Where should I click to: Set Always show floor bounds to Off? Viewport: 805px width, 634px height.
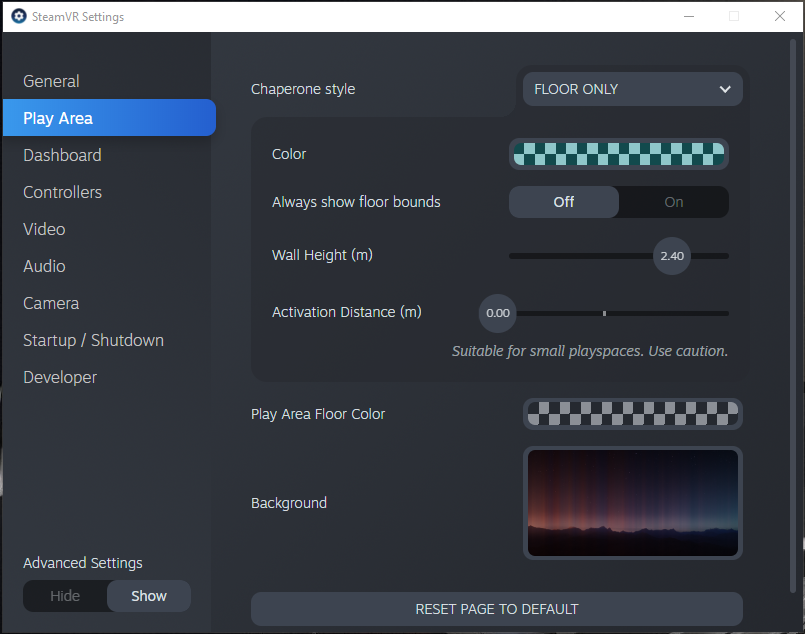click(x=564, y=202)
